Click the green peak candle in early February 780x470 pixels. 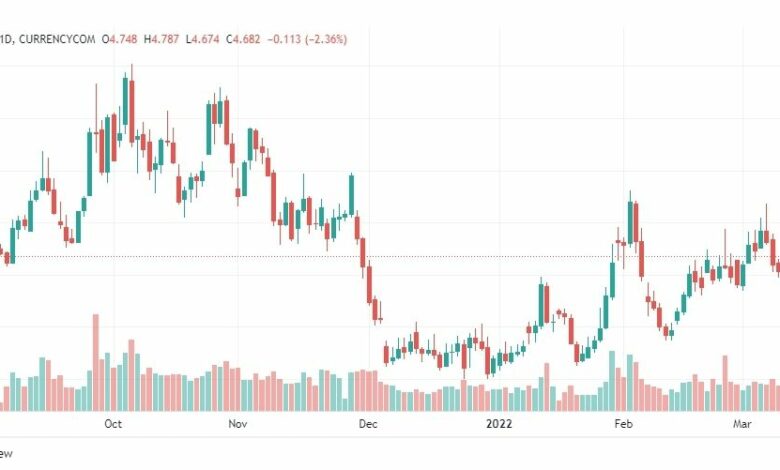coord(630,222)
